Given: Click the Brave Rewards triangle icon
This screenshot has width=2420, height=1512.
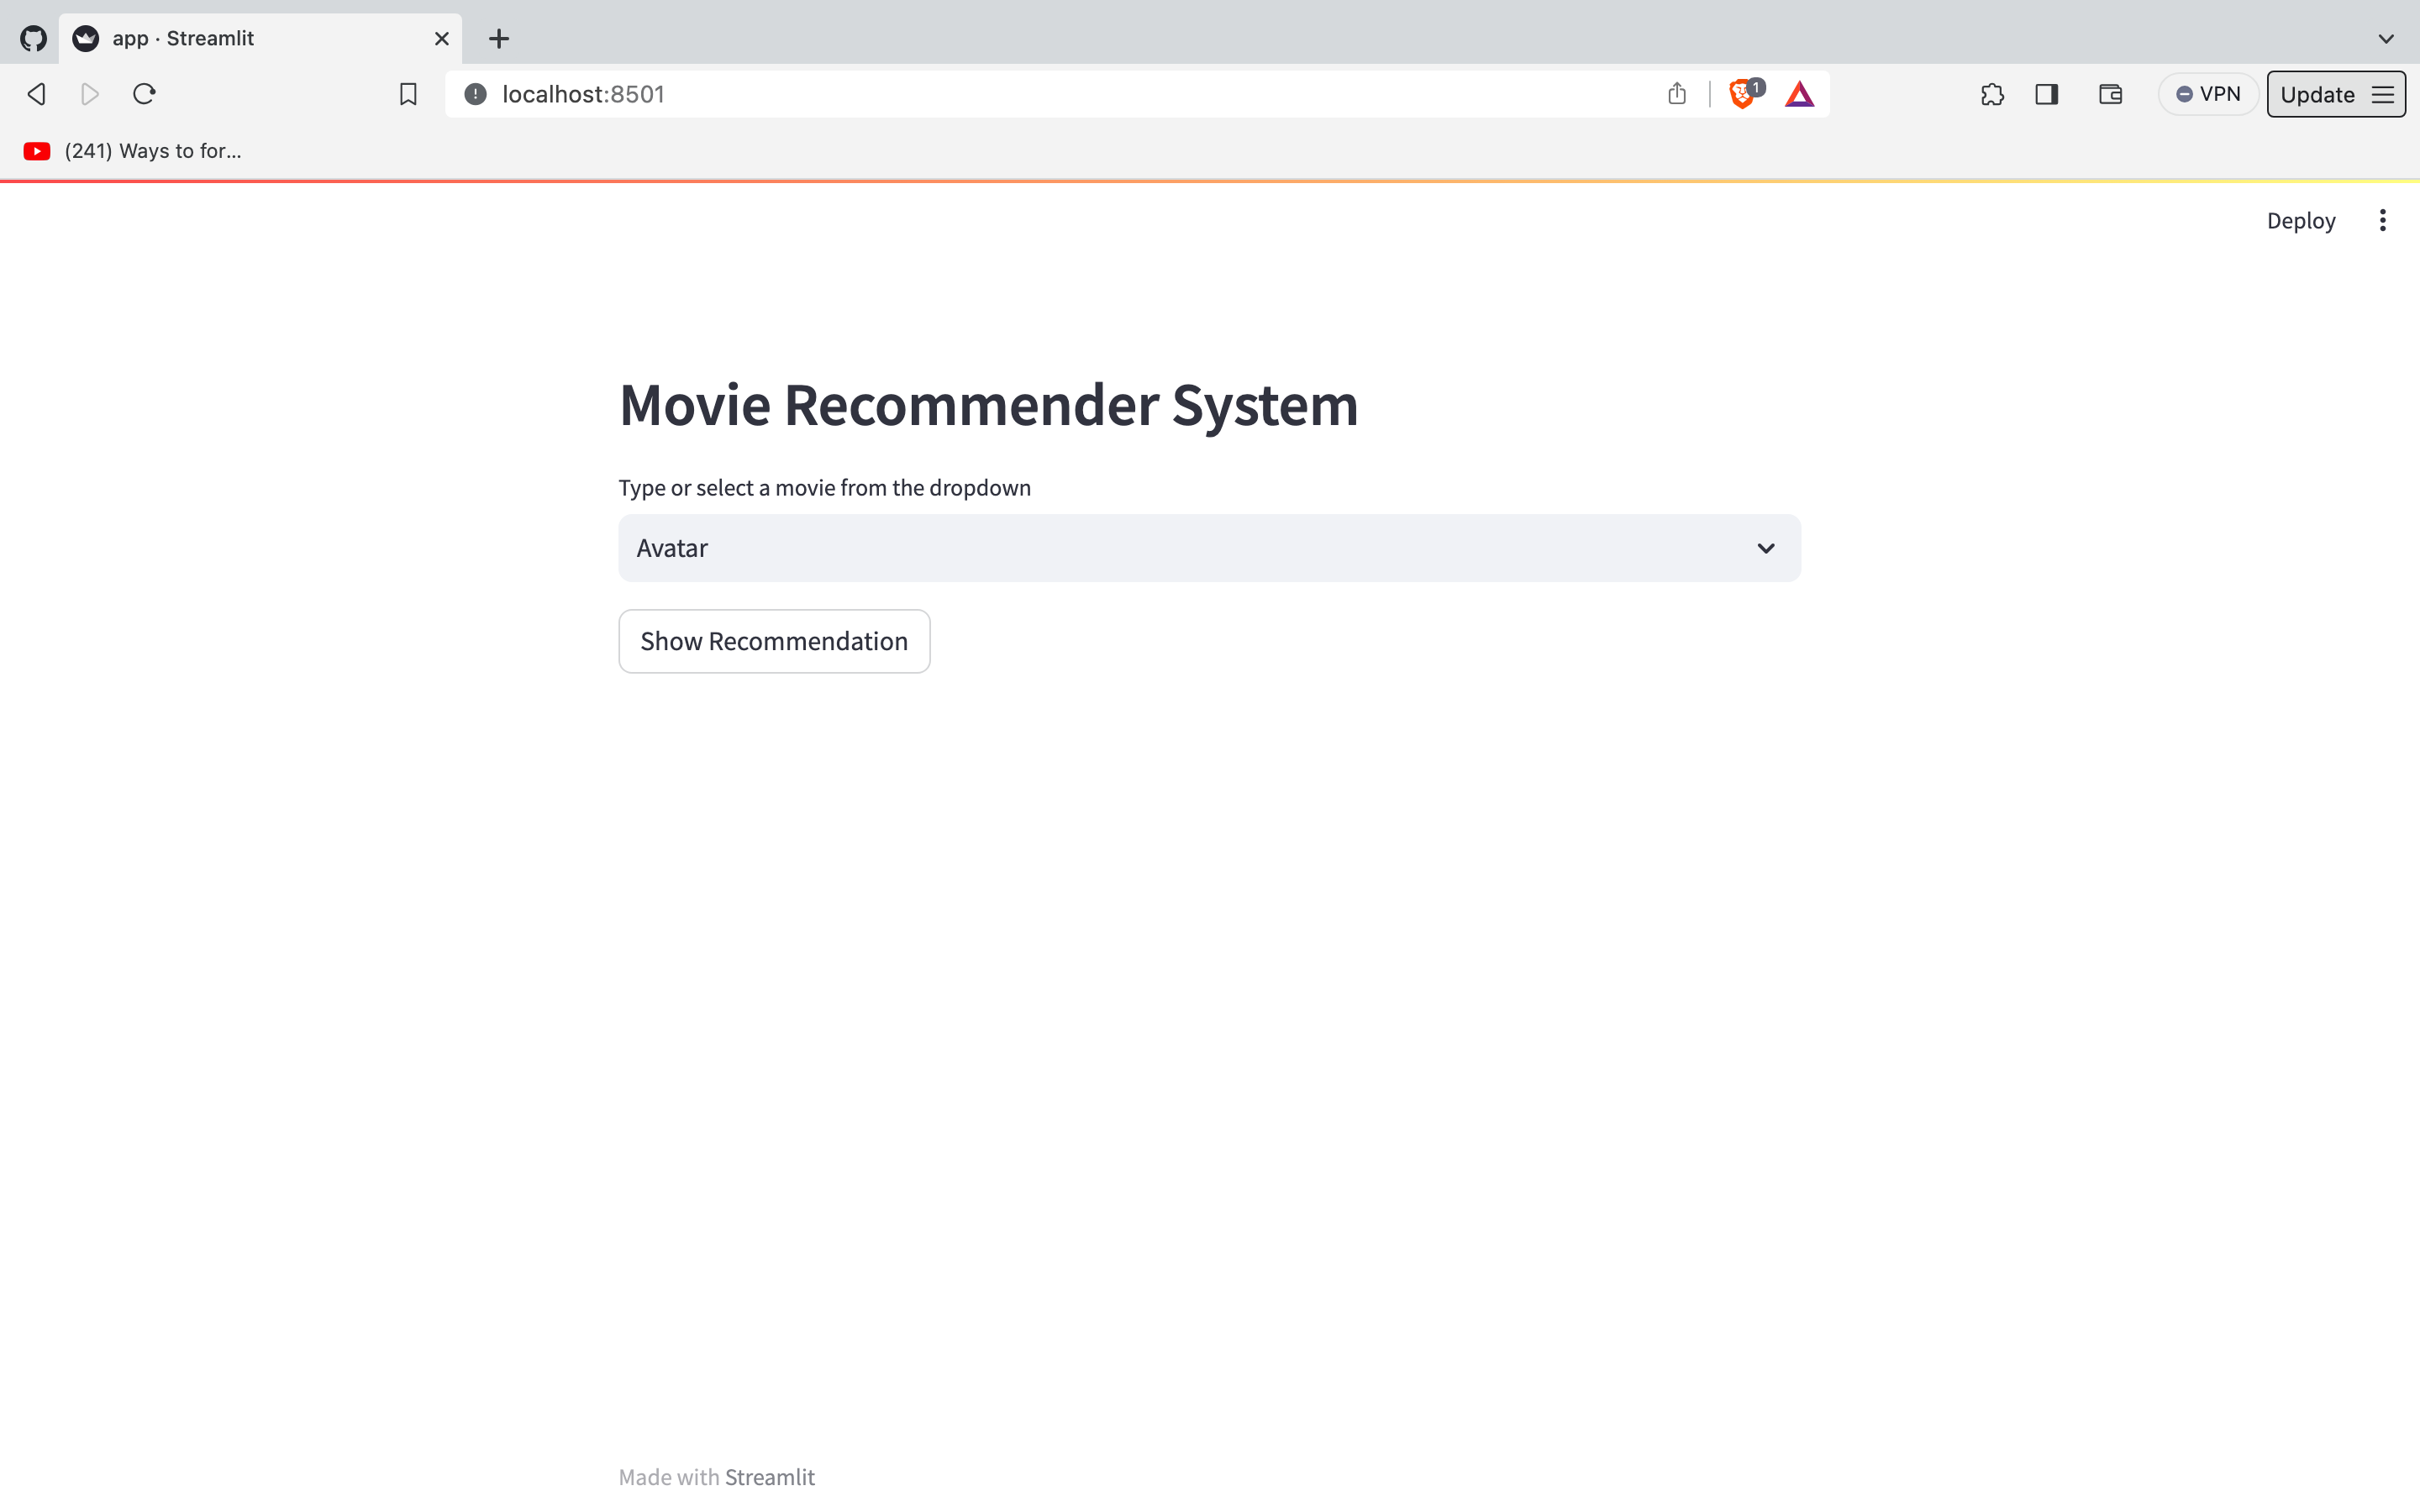Looking at the screenshot, I should point(1798,93).
